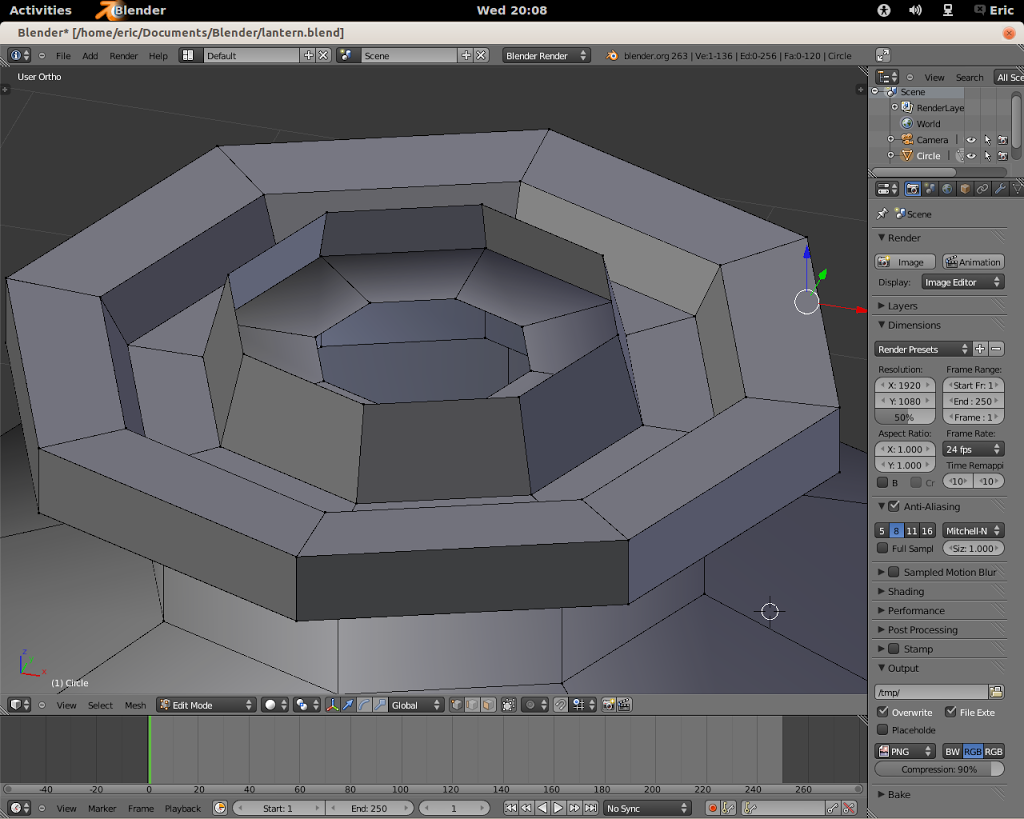Click the Render properties camera icon
The width and height of the screenshot is (1024, 819).
point(913,189)
